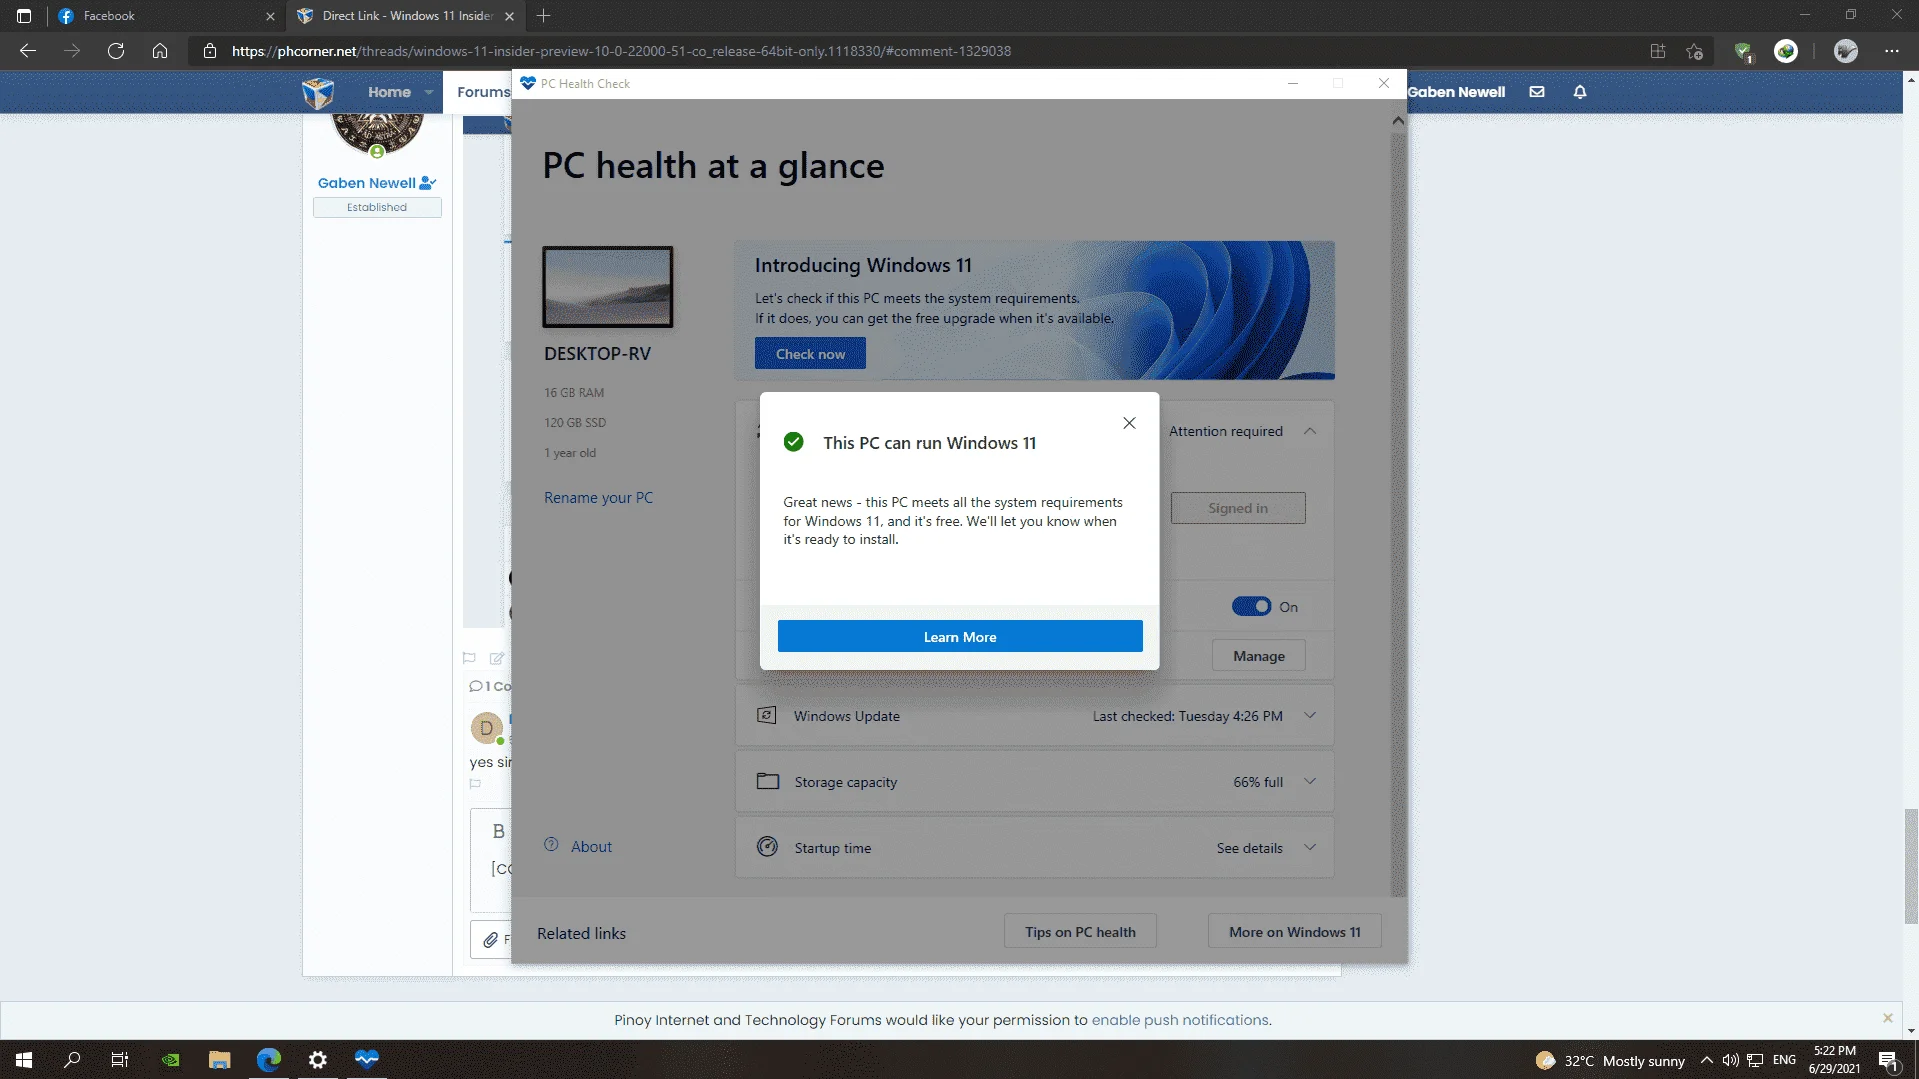Close the Facebook browser tab
Viewport: 1919px width, 1079px height.
point(270,16)
